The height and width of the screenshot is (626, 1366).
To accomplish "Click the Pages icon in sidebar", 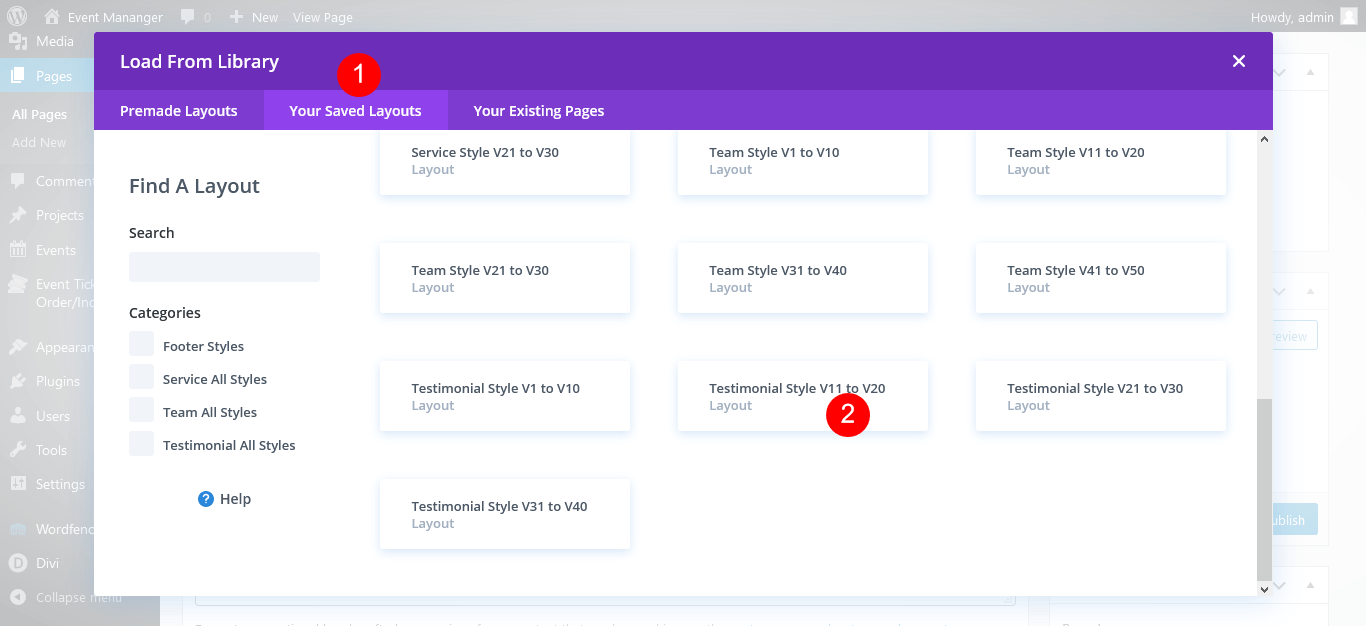I will (x=18, y=75).
